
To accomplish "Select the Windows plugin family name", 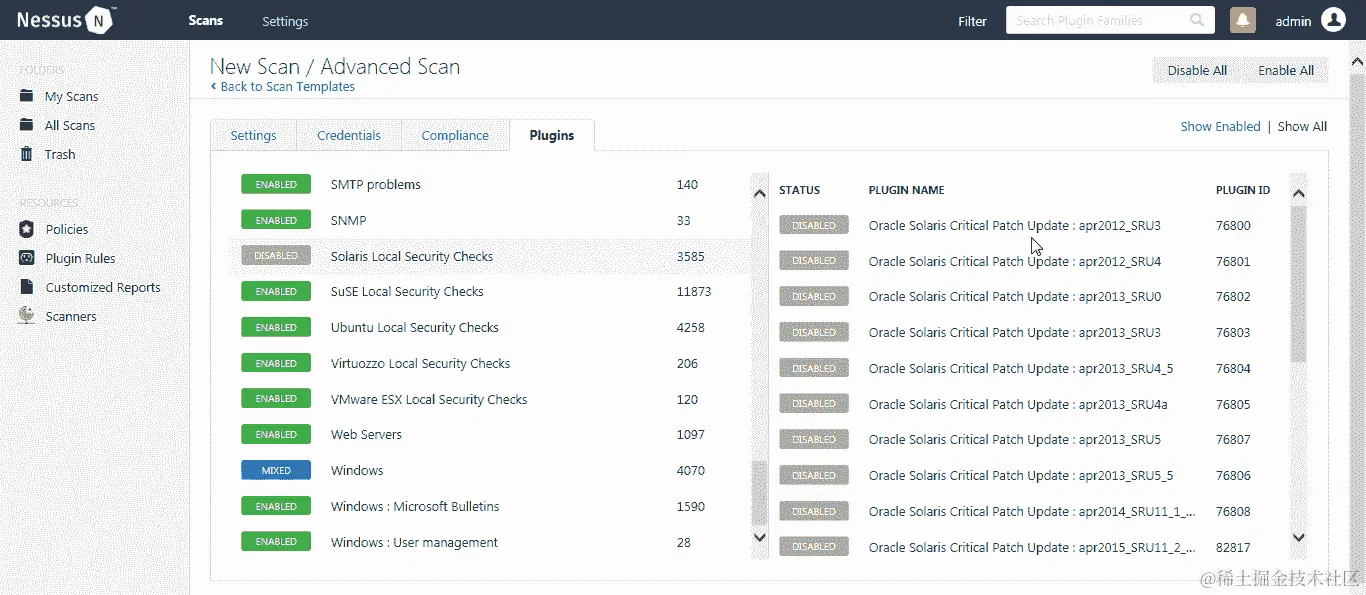I will click(x=357, y=470).
